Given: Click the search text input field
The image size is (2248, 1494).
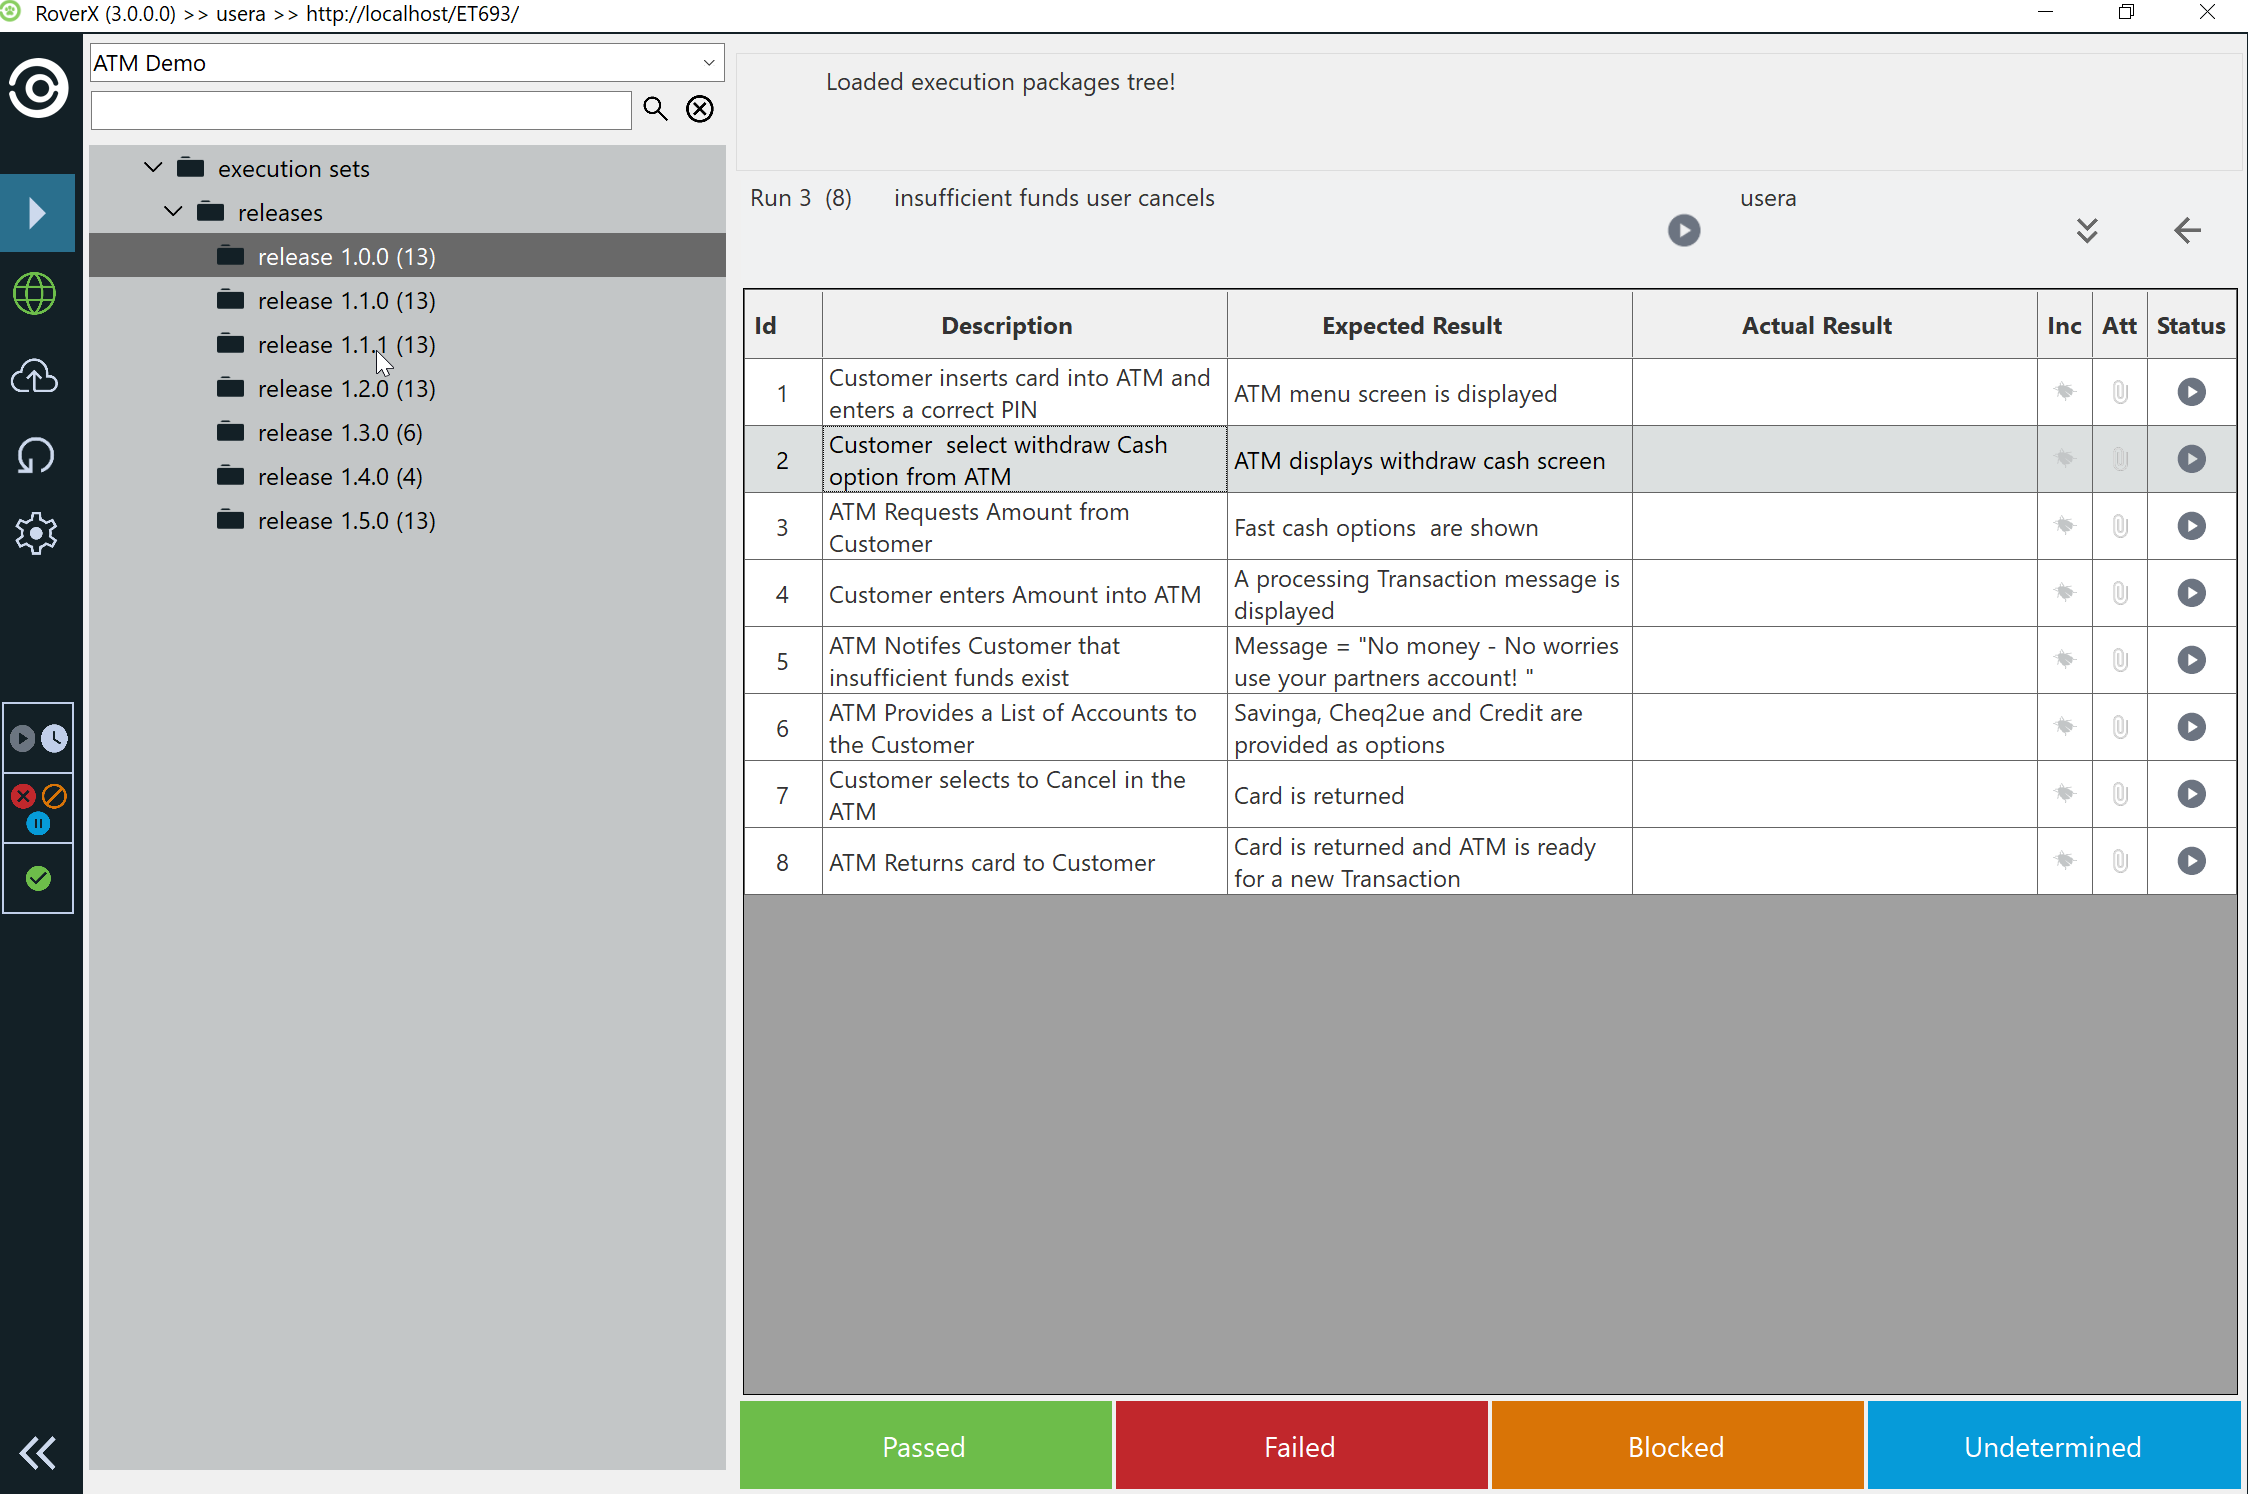Looking at the screenshot, I should tap(360, 110).
